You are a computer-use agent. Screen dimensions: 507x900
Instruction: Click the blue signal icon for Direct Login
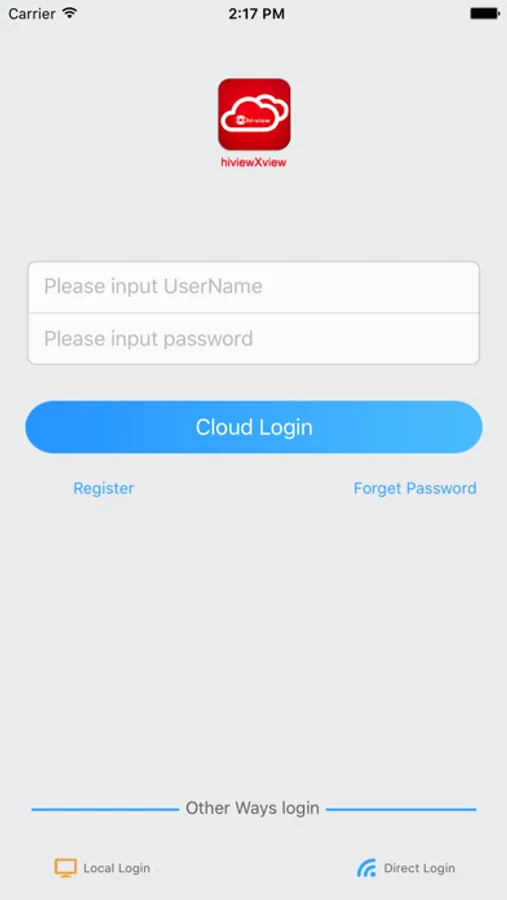pos(366,868)
